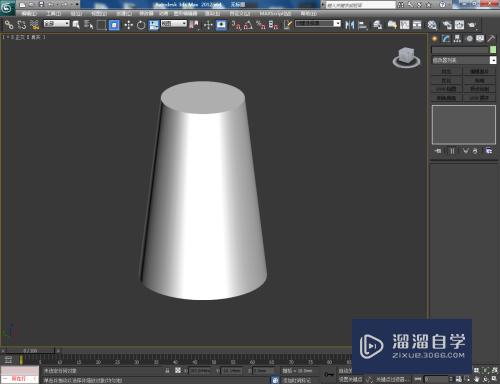This screenshot has width=500, height=384.
Task: Click Render Production teapot
Action: click(472, 25)
